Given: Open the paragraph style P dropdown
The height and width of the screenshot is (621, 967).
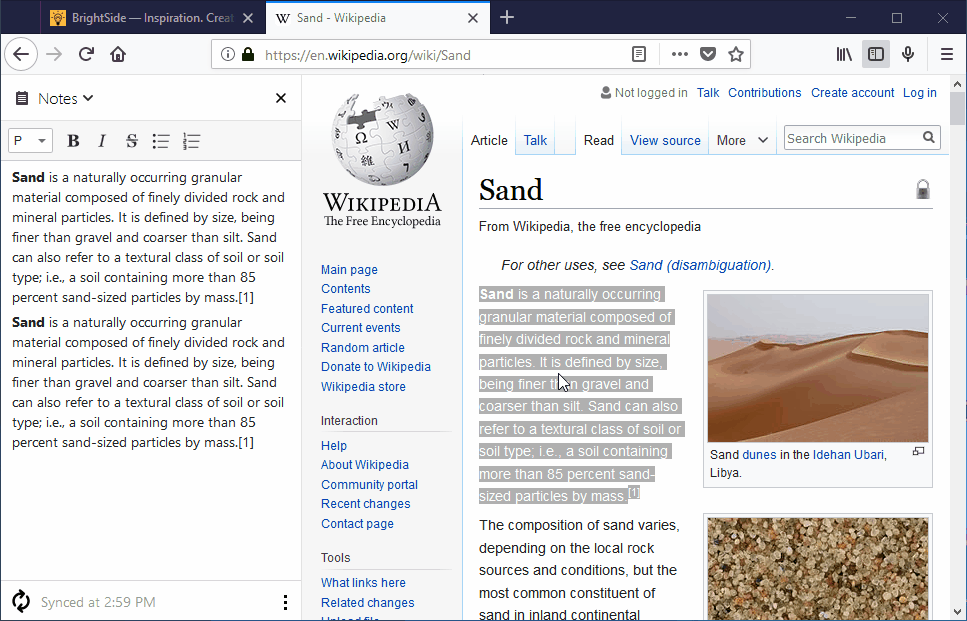Looking at the screenshot, I should coord(30,141).
